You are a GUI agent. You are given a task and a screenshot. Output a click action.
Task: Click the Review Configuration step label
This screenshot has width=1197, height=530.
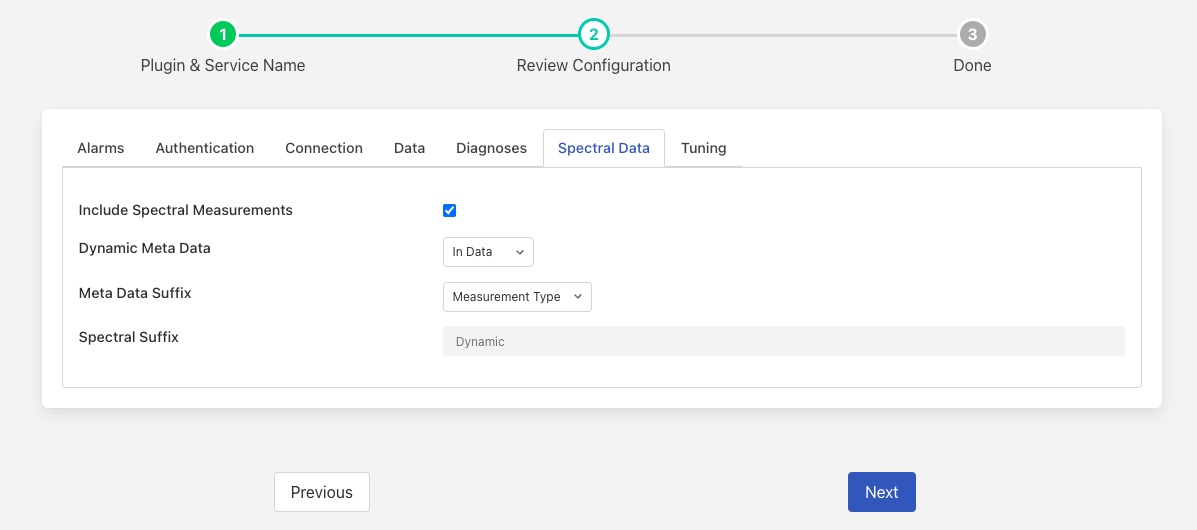pos(593,65)
